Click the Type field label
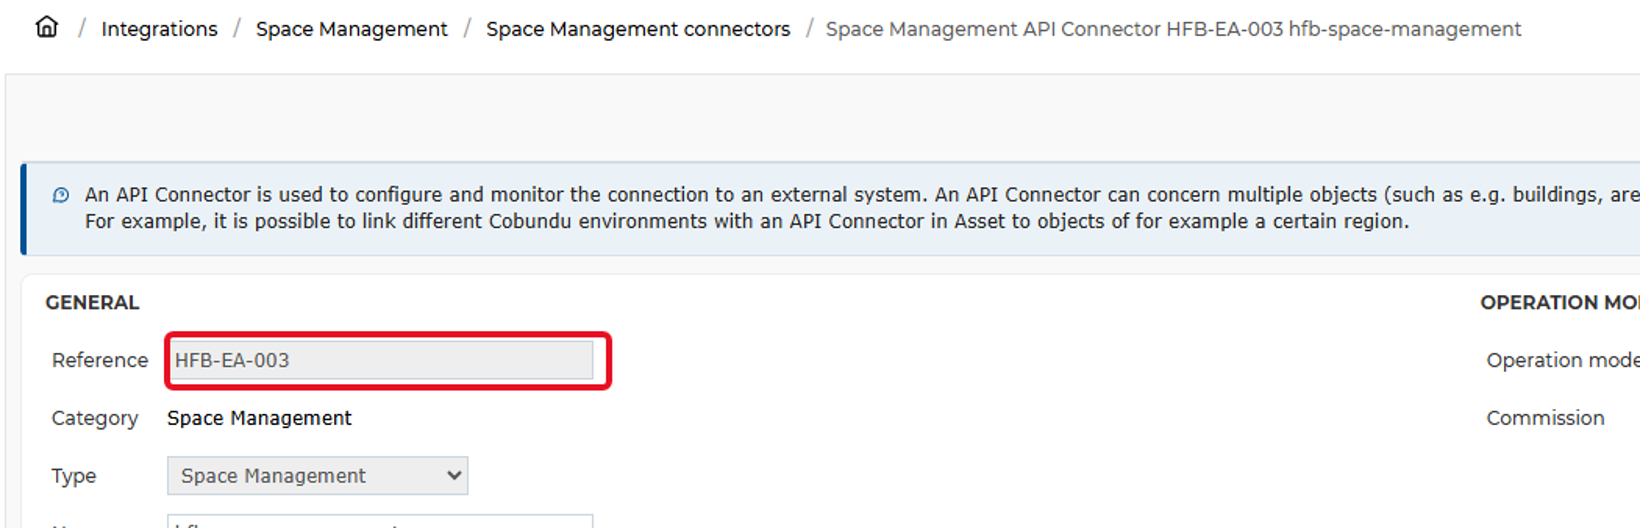Viewport: 1640px width, 528px height. [x=74, y=476]
